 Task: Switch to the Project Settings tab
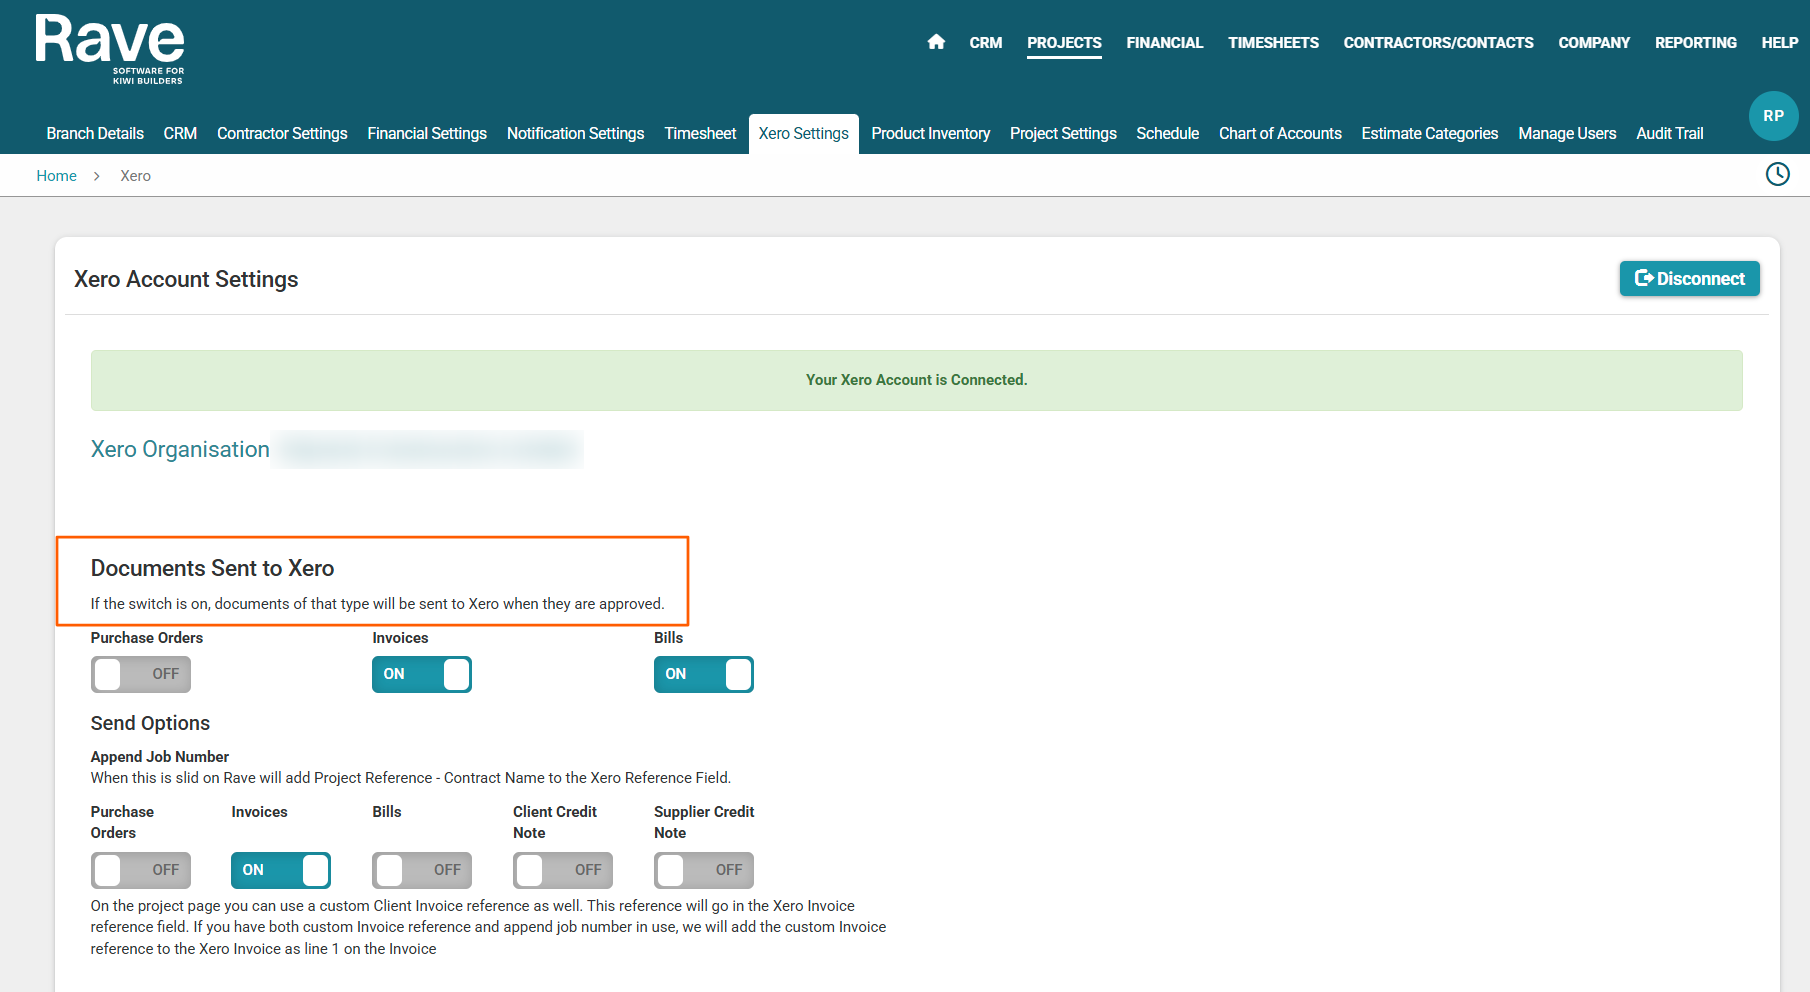pyautogui.click(x=1063, y=133)
